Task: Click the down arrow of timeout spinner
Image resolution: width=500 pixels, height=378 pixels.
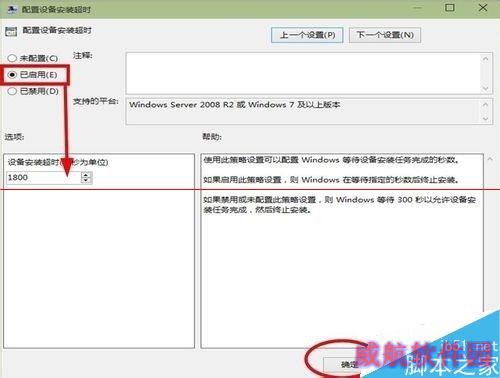Action: point(86,180)
